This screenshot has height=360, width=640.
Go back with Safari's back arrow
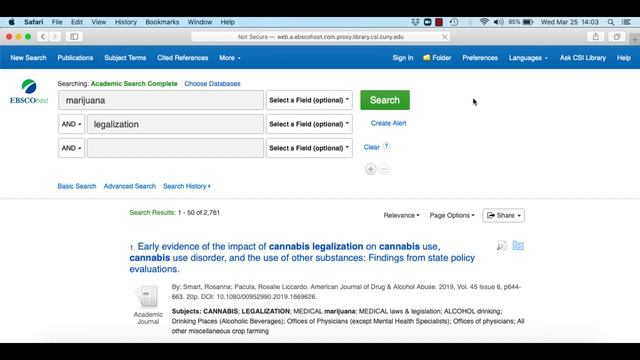43,37
